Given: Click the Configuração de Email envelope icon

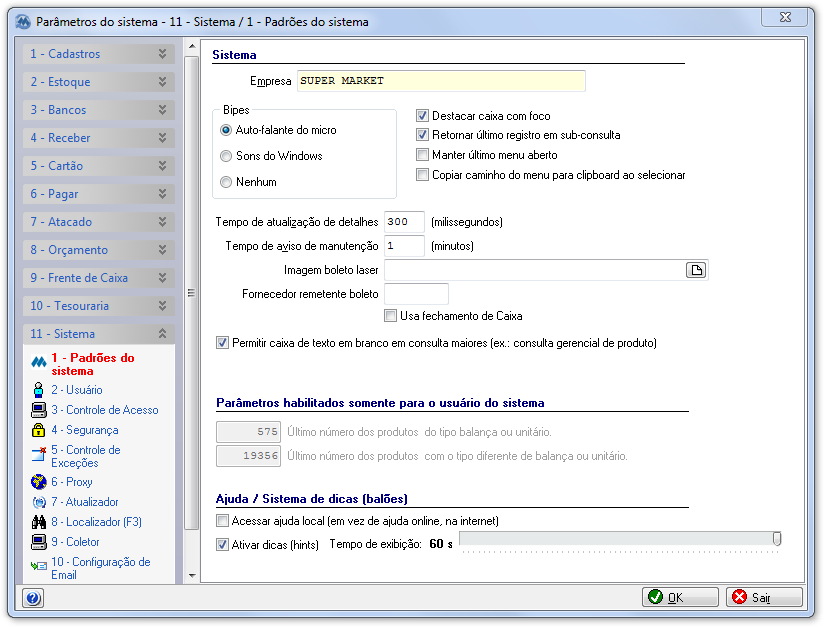Looking at the screenshot, I should [38, 566].
